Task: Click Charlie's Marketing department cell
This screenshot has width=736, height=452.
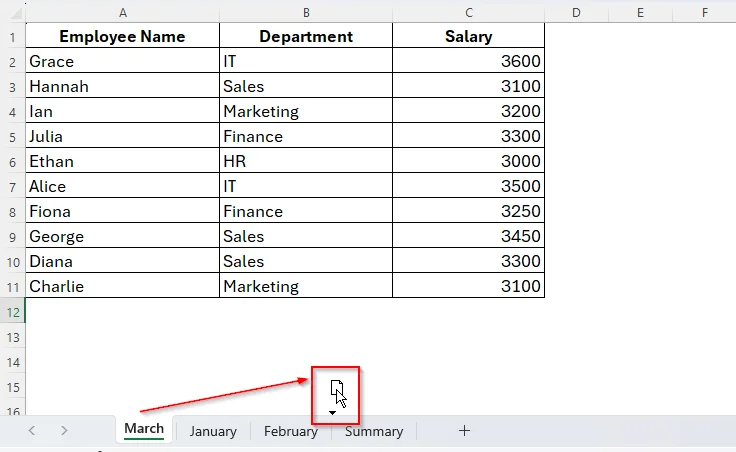Action: (x=306, y=286)
